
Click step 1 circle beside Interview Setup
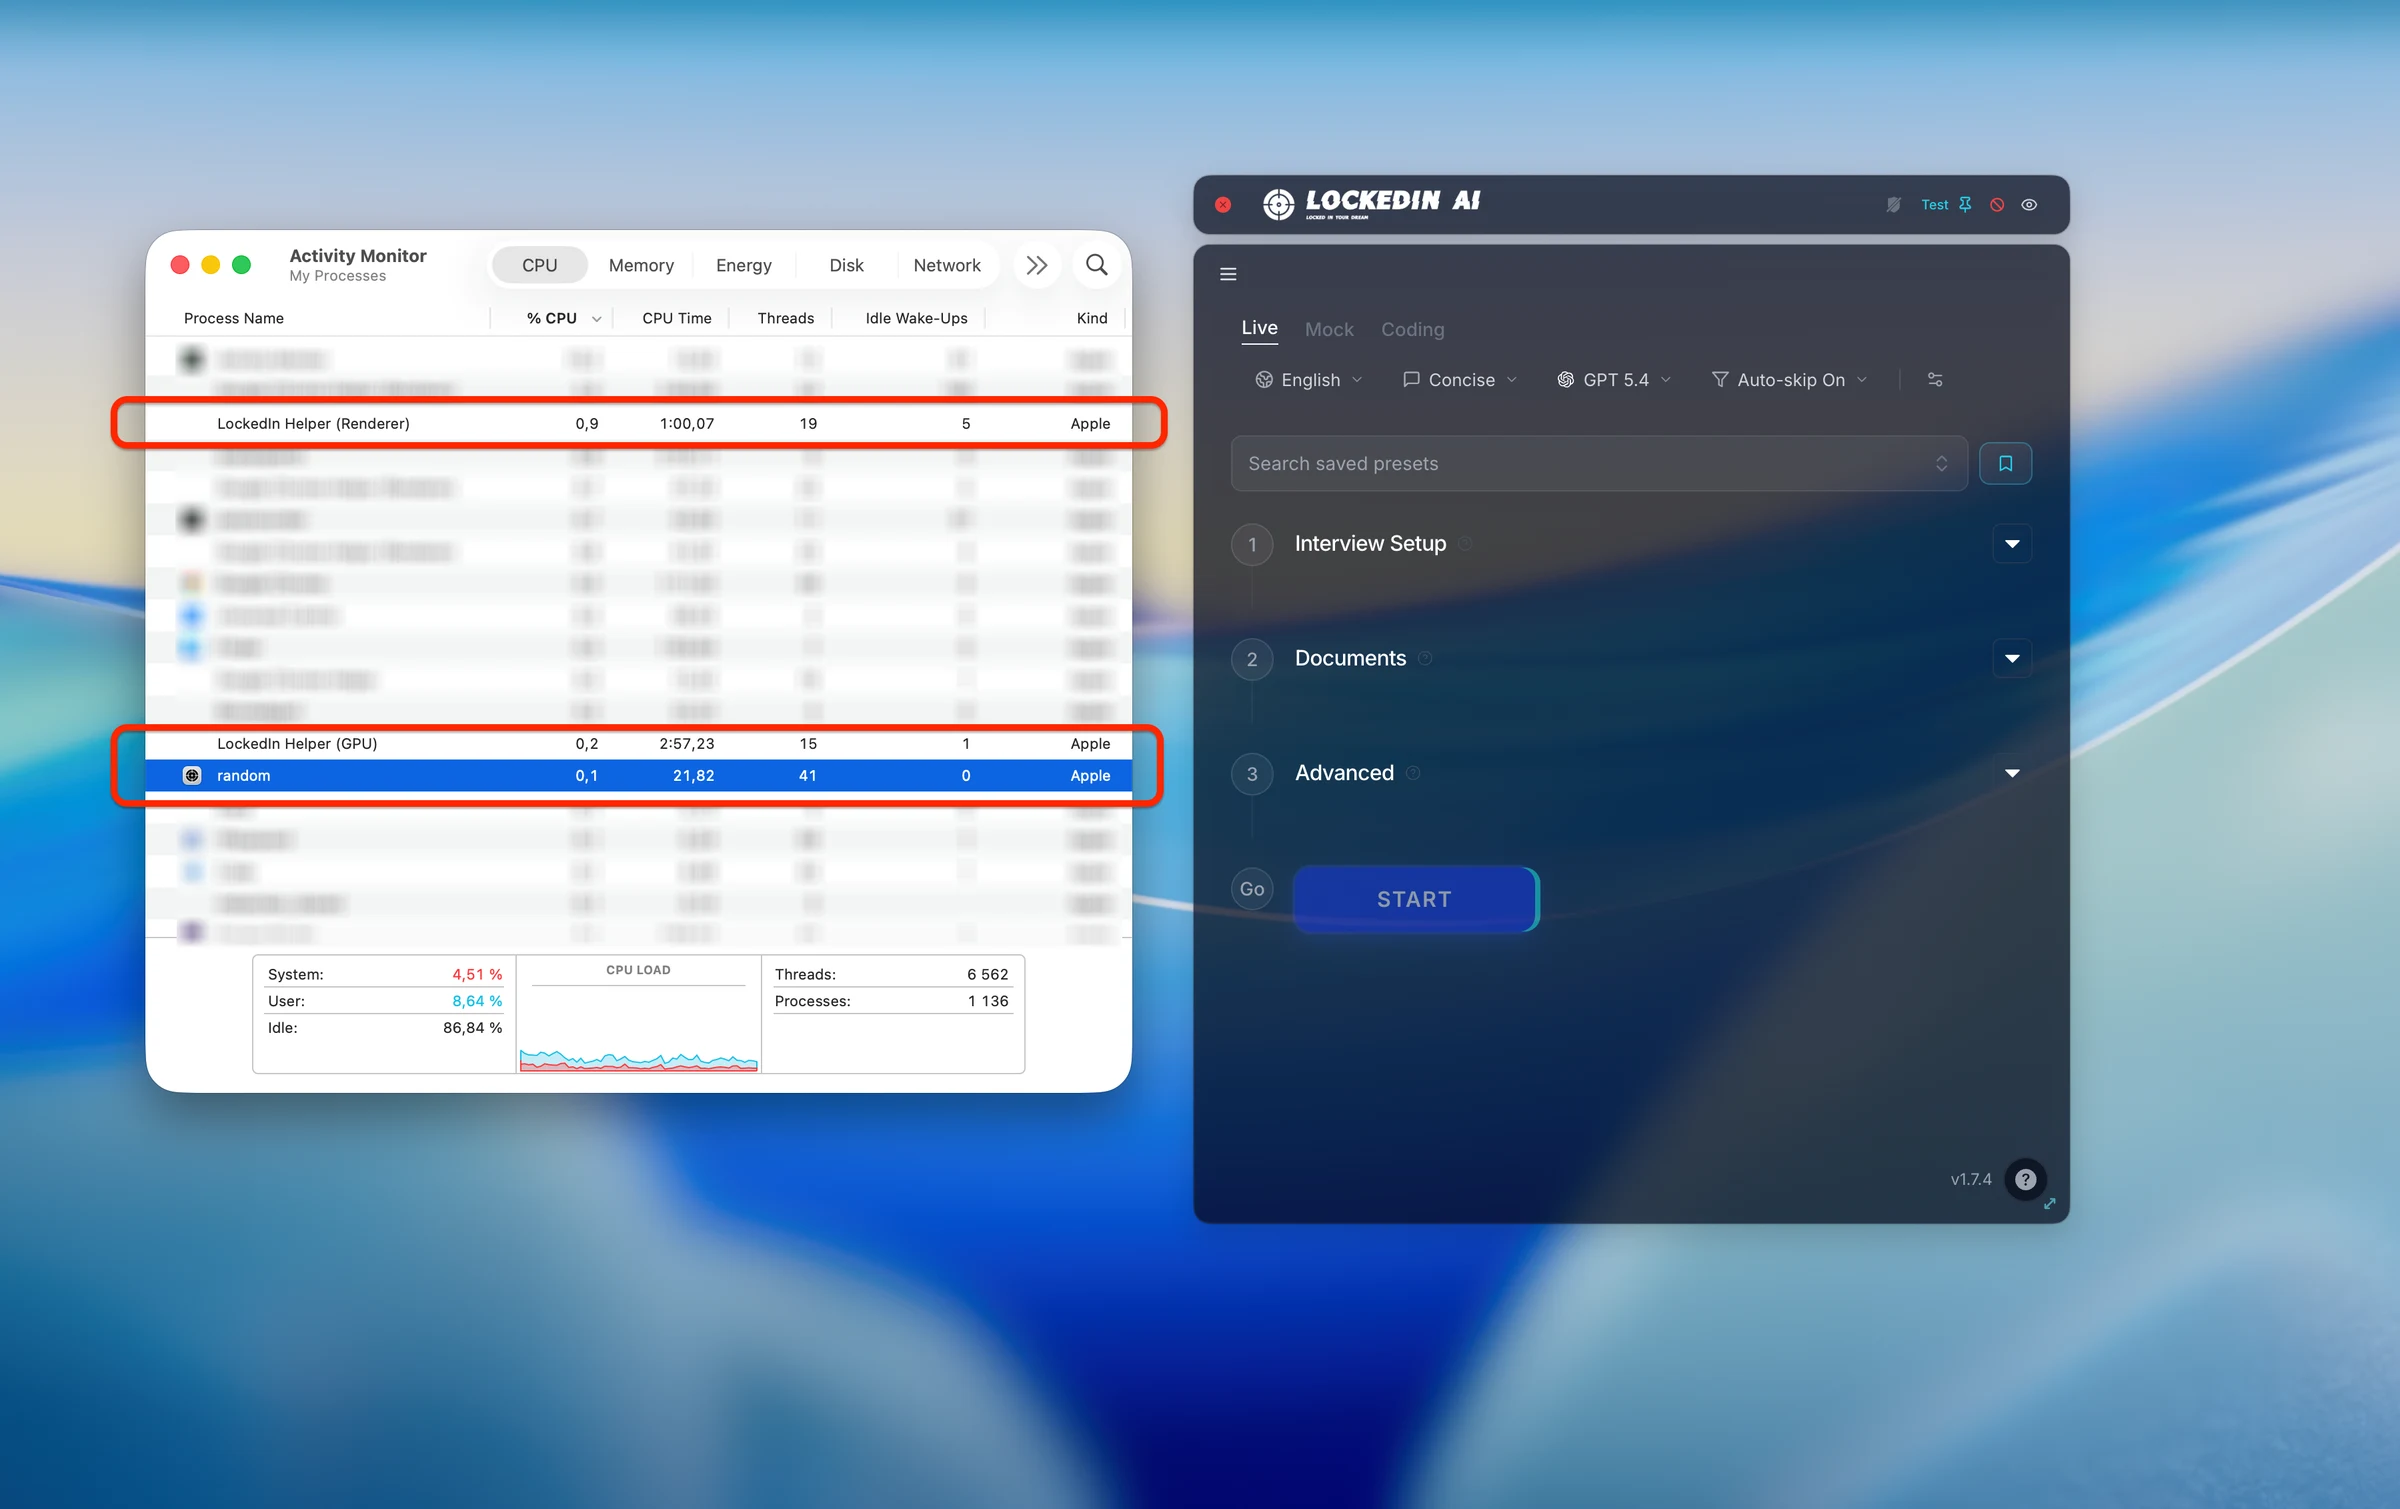pyautogui.click(x=1252, y=545)
